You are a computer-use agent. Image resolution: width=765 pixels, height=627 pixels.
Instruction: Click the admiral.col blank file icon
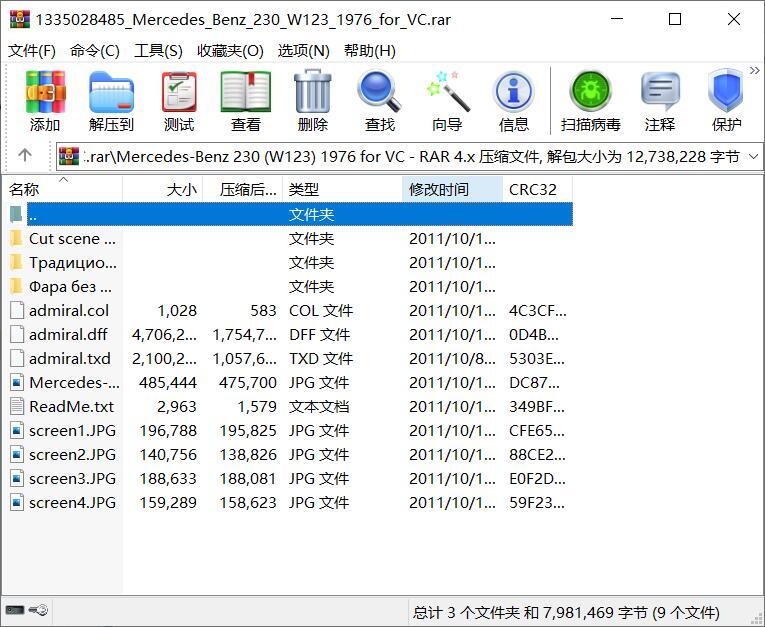point(17,310)
